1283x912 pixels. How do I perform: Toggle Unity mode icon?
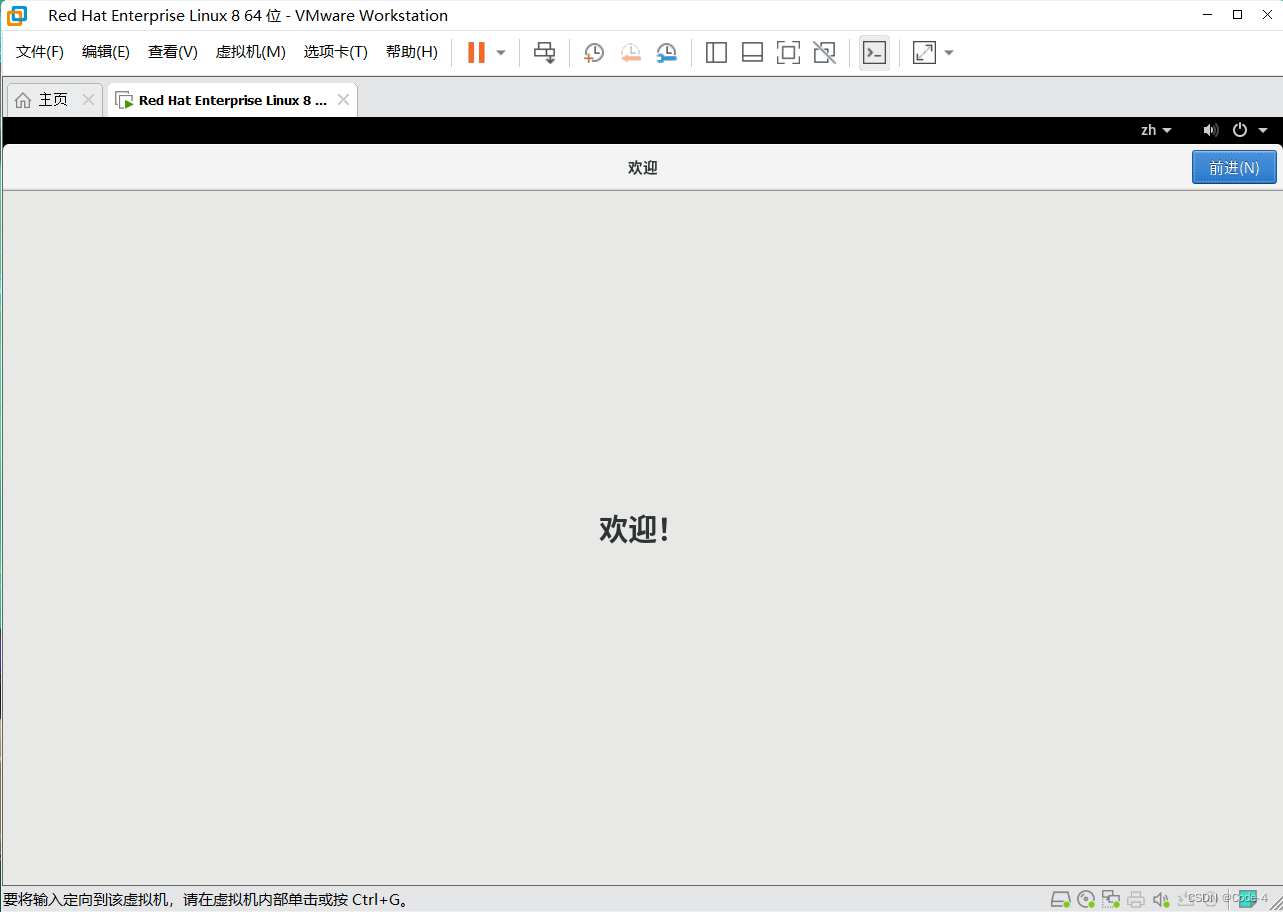(824, 52)
